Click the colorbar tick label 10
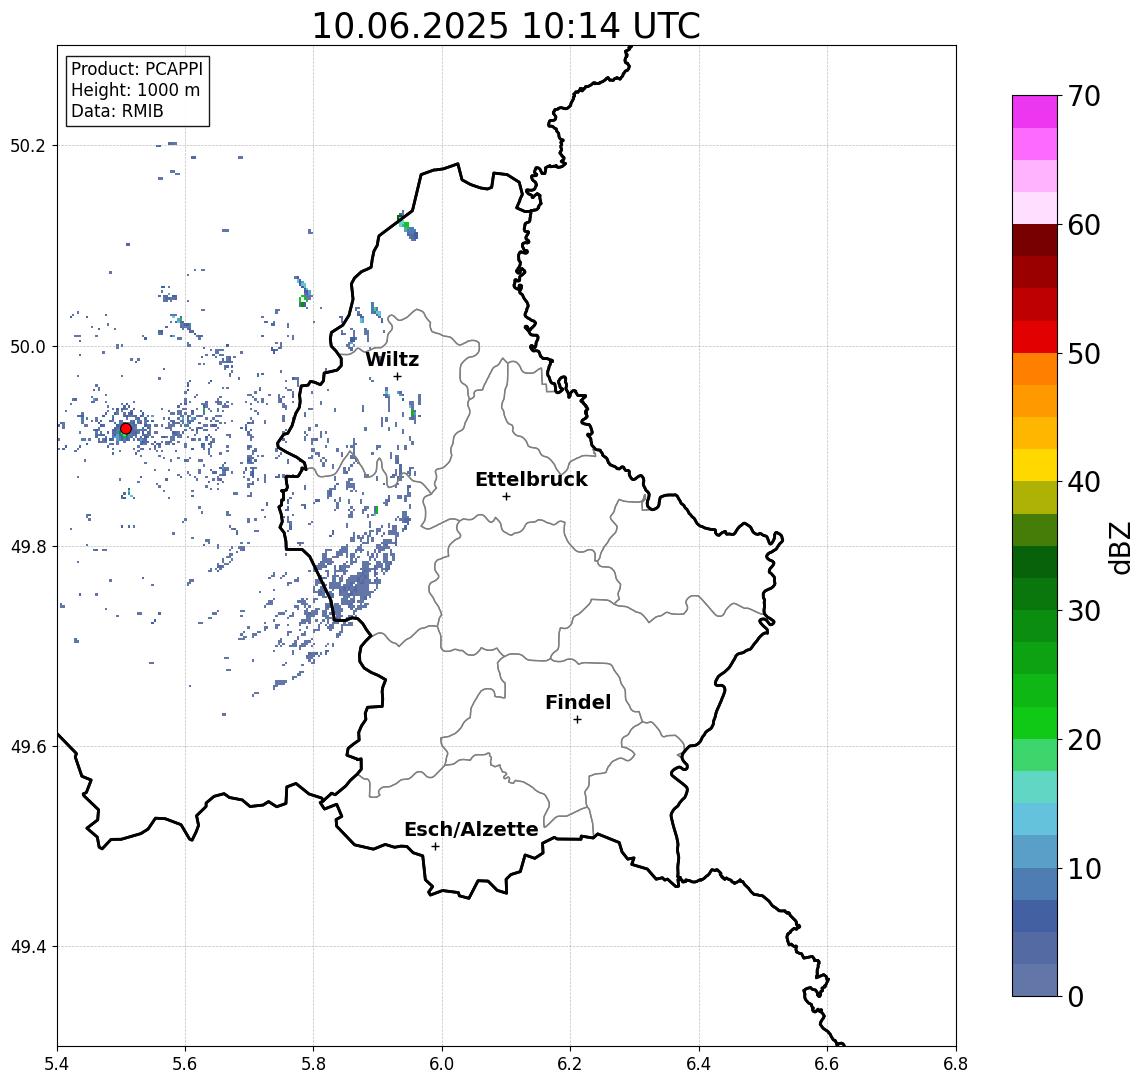The width and height of the screenshot is (1145, 1084). (x=1084, y=869)
